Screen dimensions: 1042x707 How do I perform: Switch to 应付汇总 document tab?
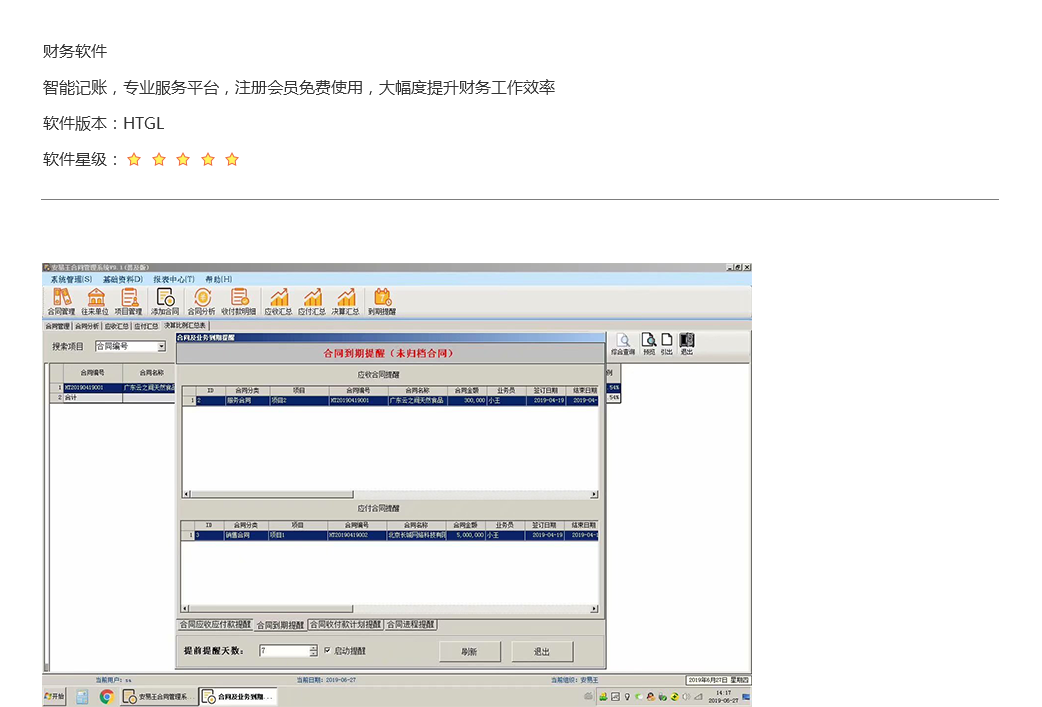tap(146, 326)
